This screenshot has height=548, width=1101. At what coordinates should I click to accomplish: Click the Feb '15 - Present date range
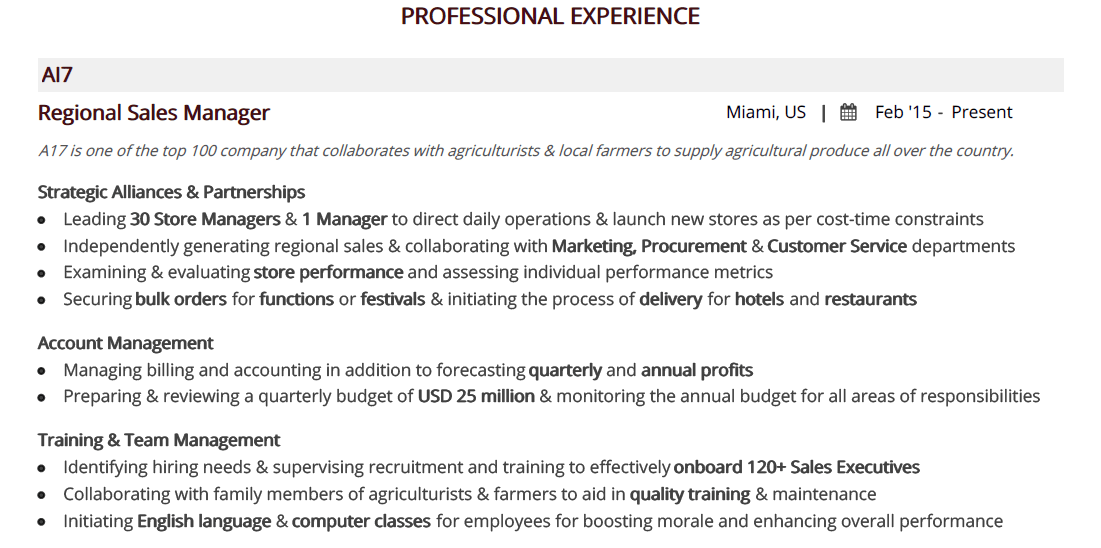pyautogui.click(x=943, y=112)
